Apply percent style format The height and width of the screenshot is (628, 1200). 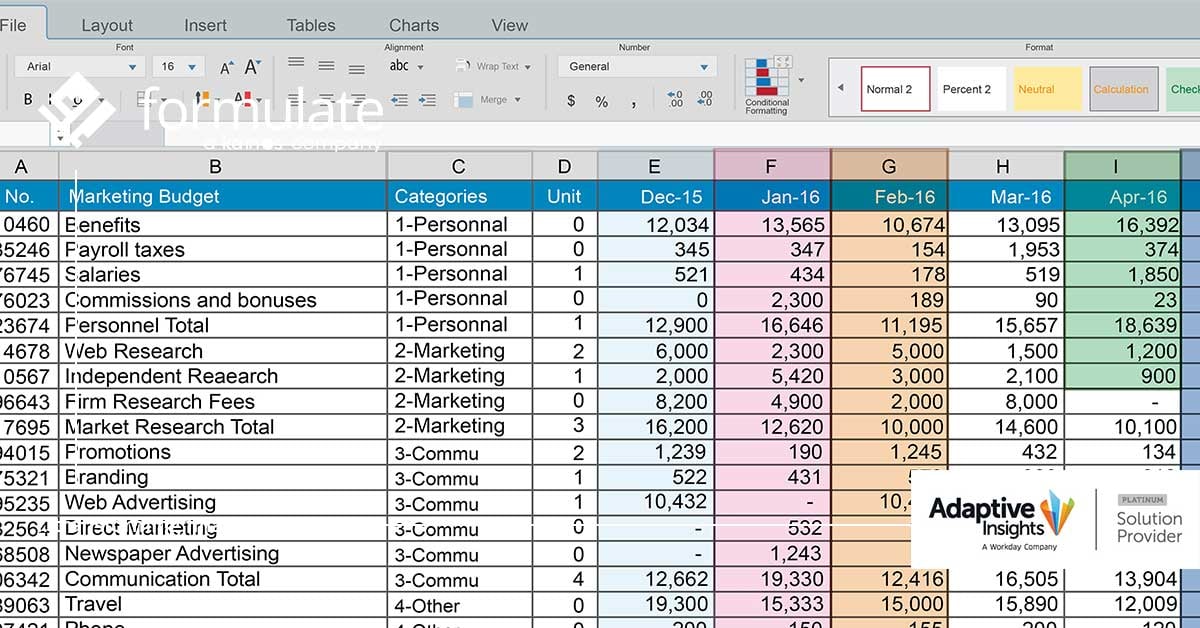(x=601, y=101)
